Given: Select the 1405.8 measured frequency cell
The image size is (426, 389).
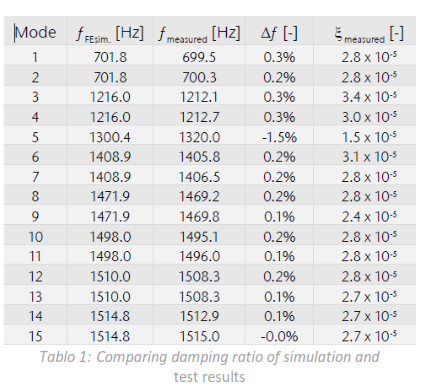Looking at the screenshot, I should tap(199, 157).
